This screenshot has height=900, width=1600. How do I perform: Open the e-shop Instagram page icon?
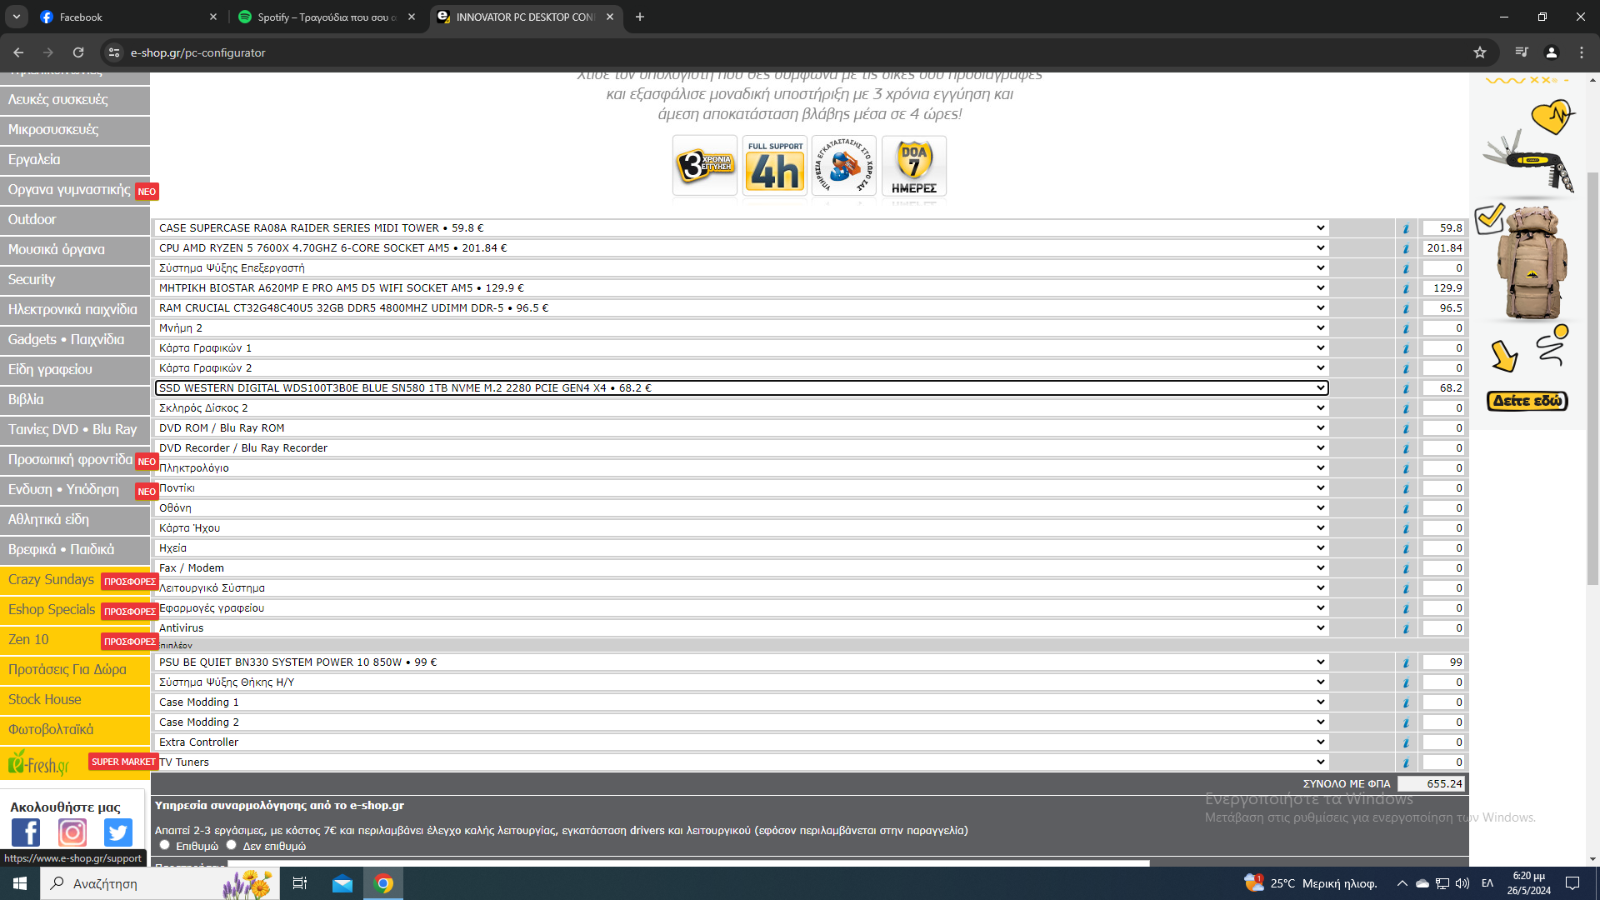tap(72, 832)
